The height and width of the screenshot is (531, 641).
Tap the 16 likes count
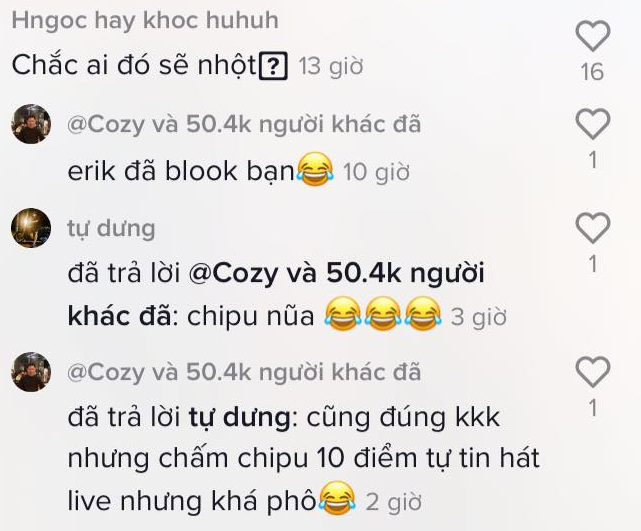(592, 72)
